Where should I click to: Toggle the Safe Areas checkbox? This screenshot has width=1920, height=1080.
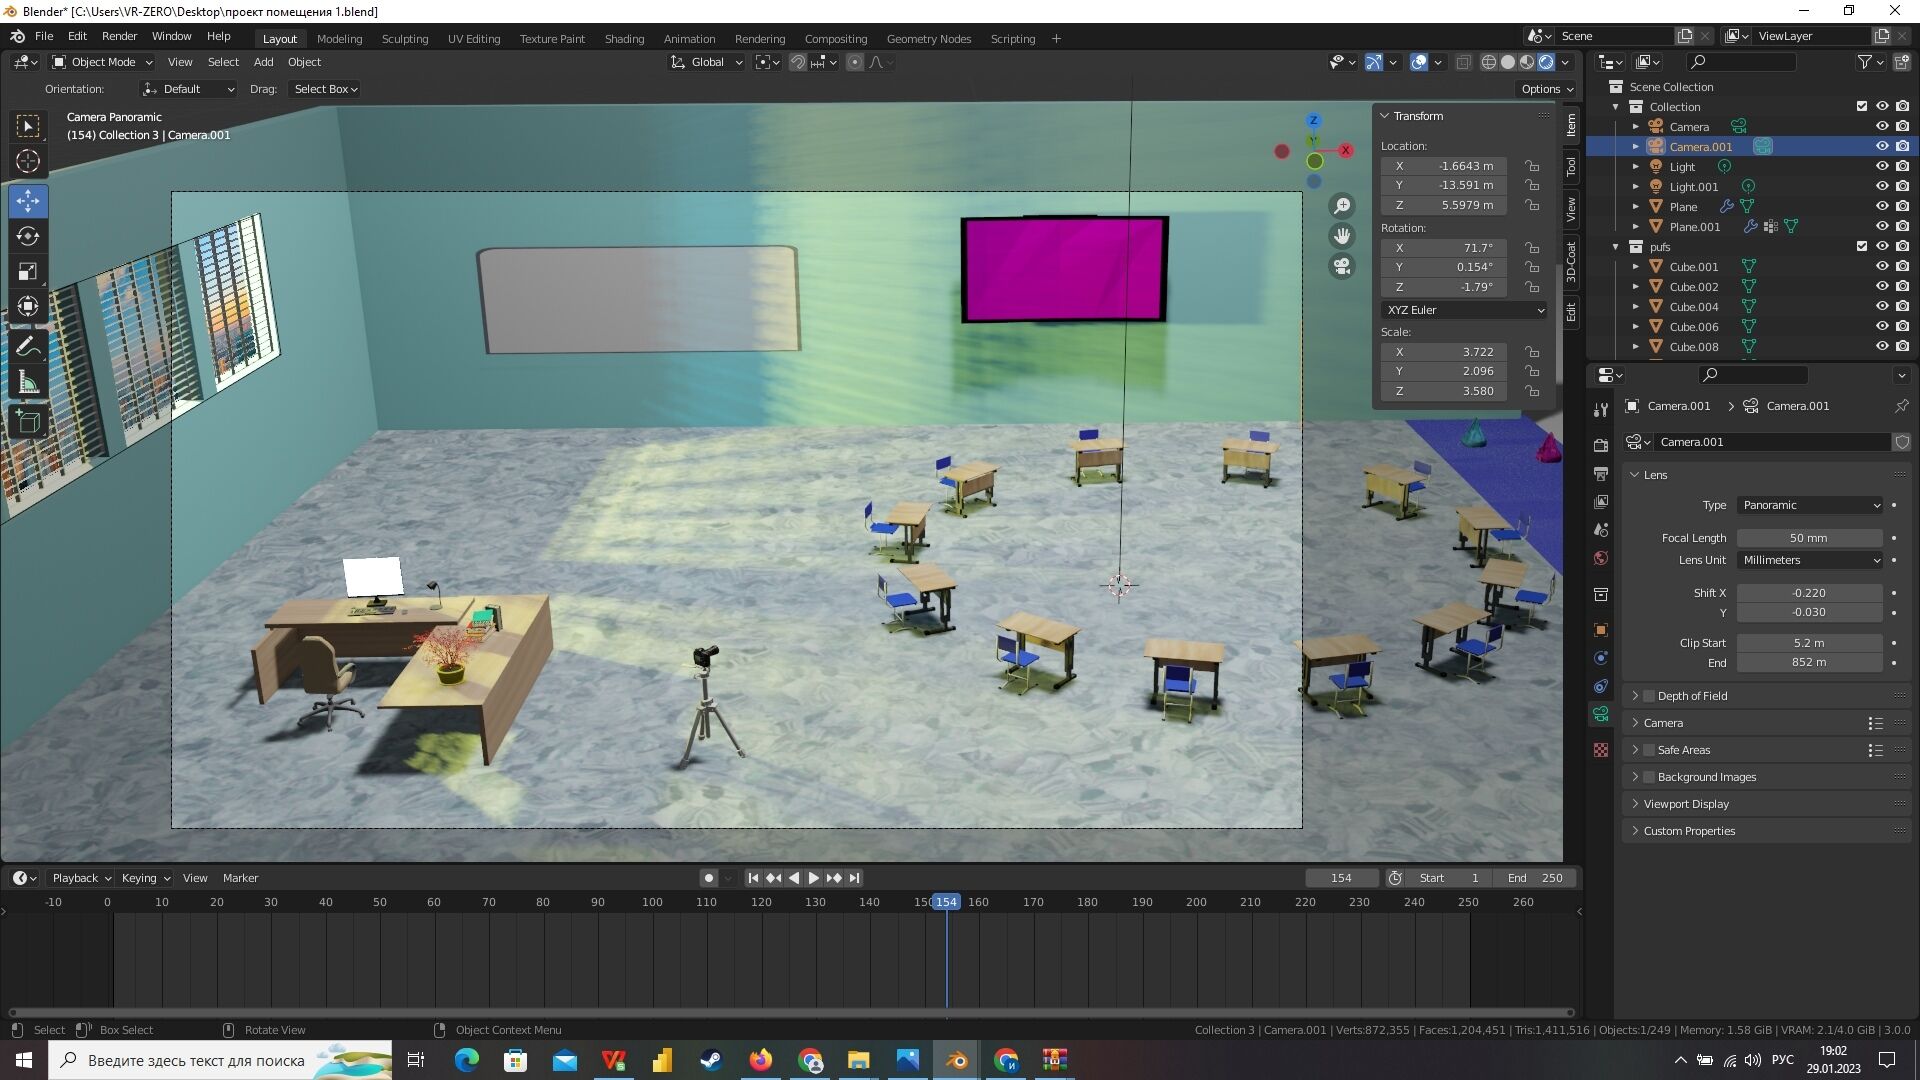pos(1649,750)
